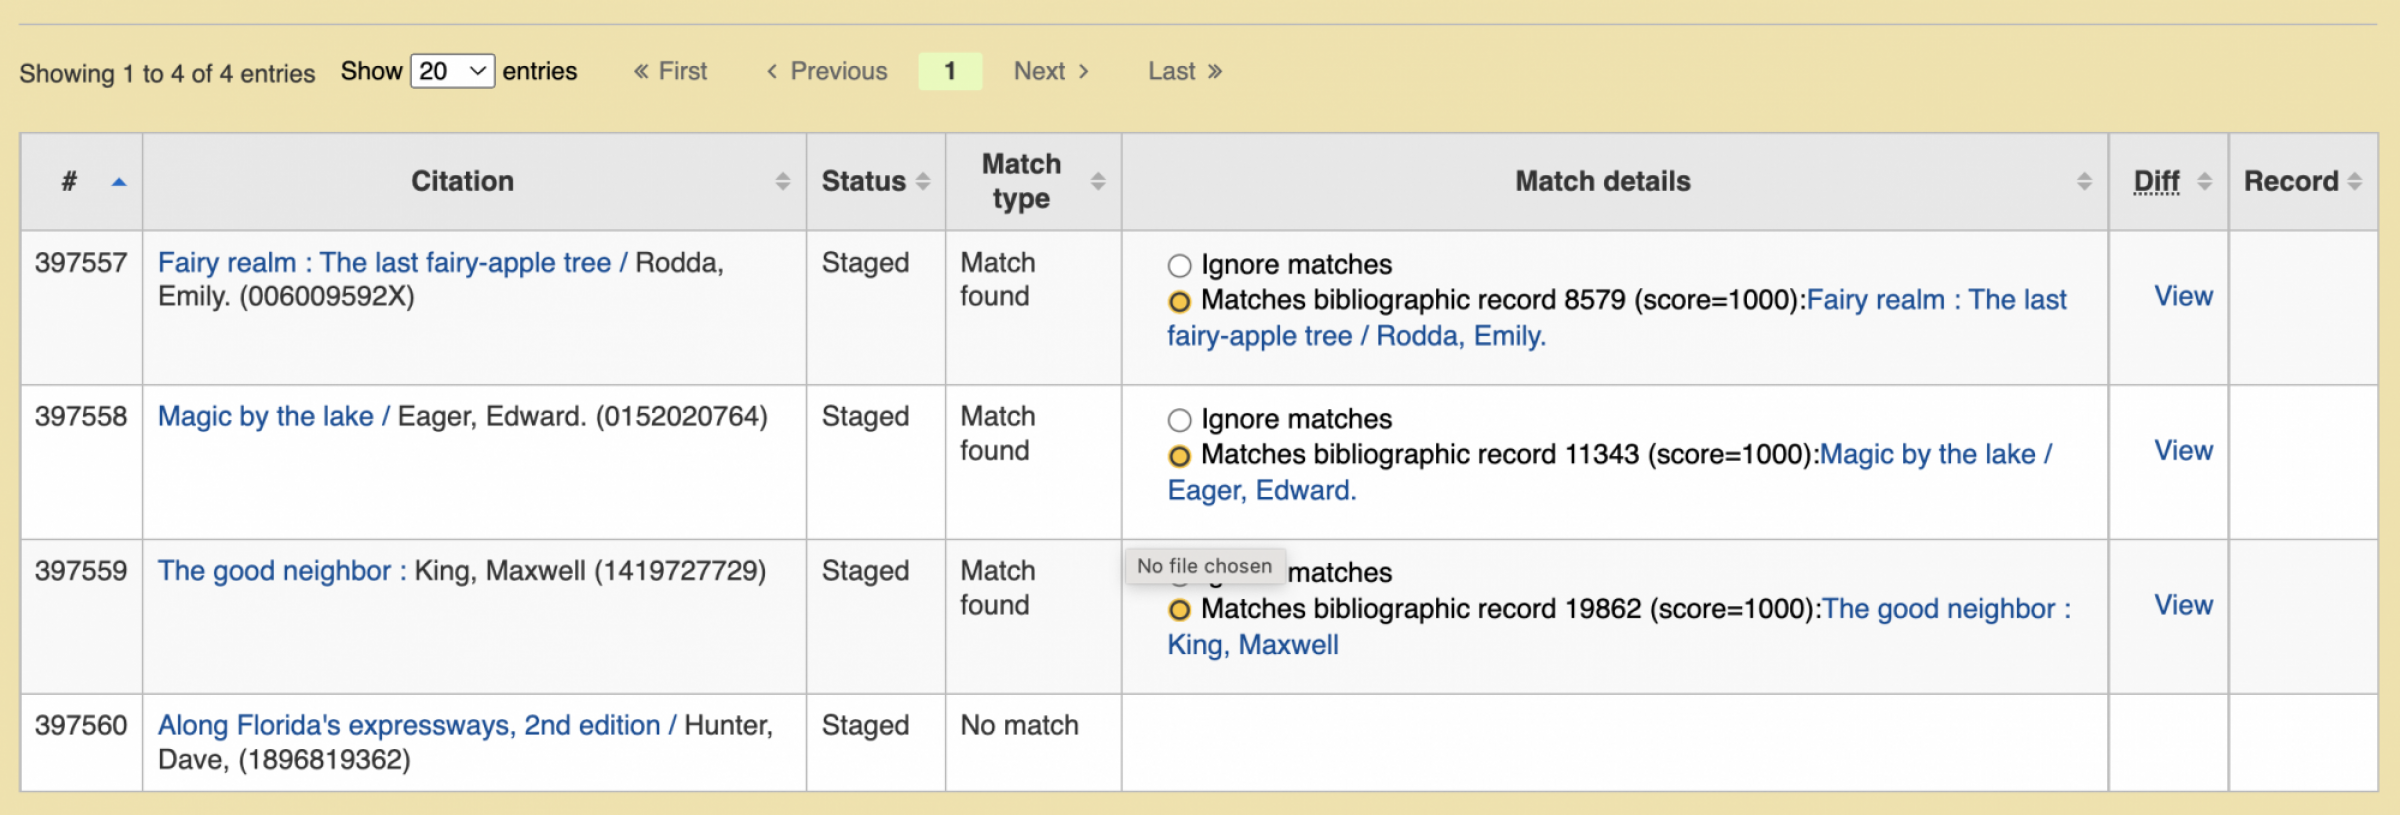
Task: View diff for record 397558
Action: point(2183,450)
